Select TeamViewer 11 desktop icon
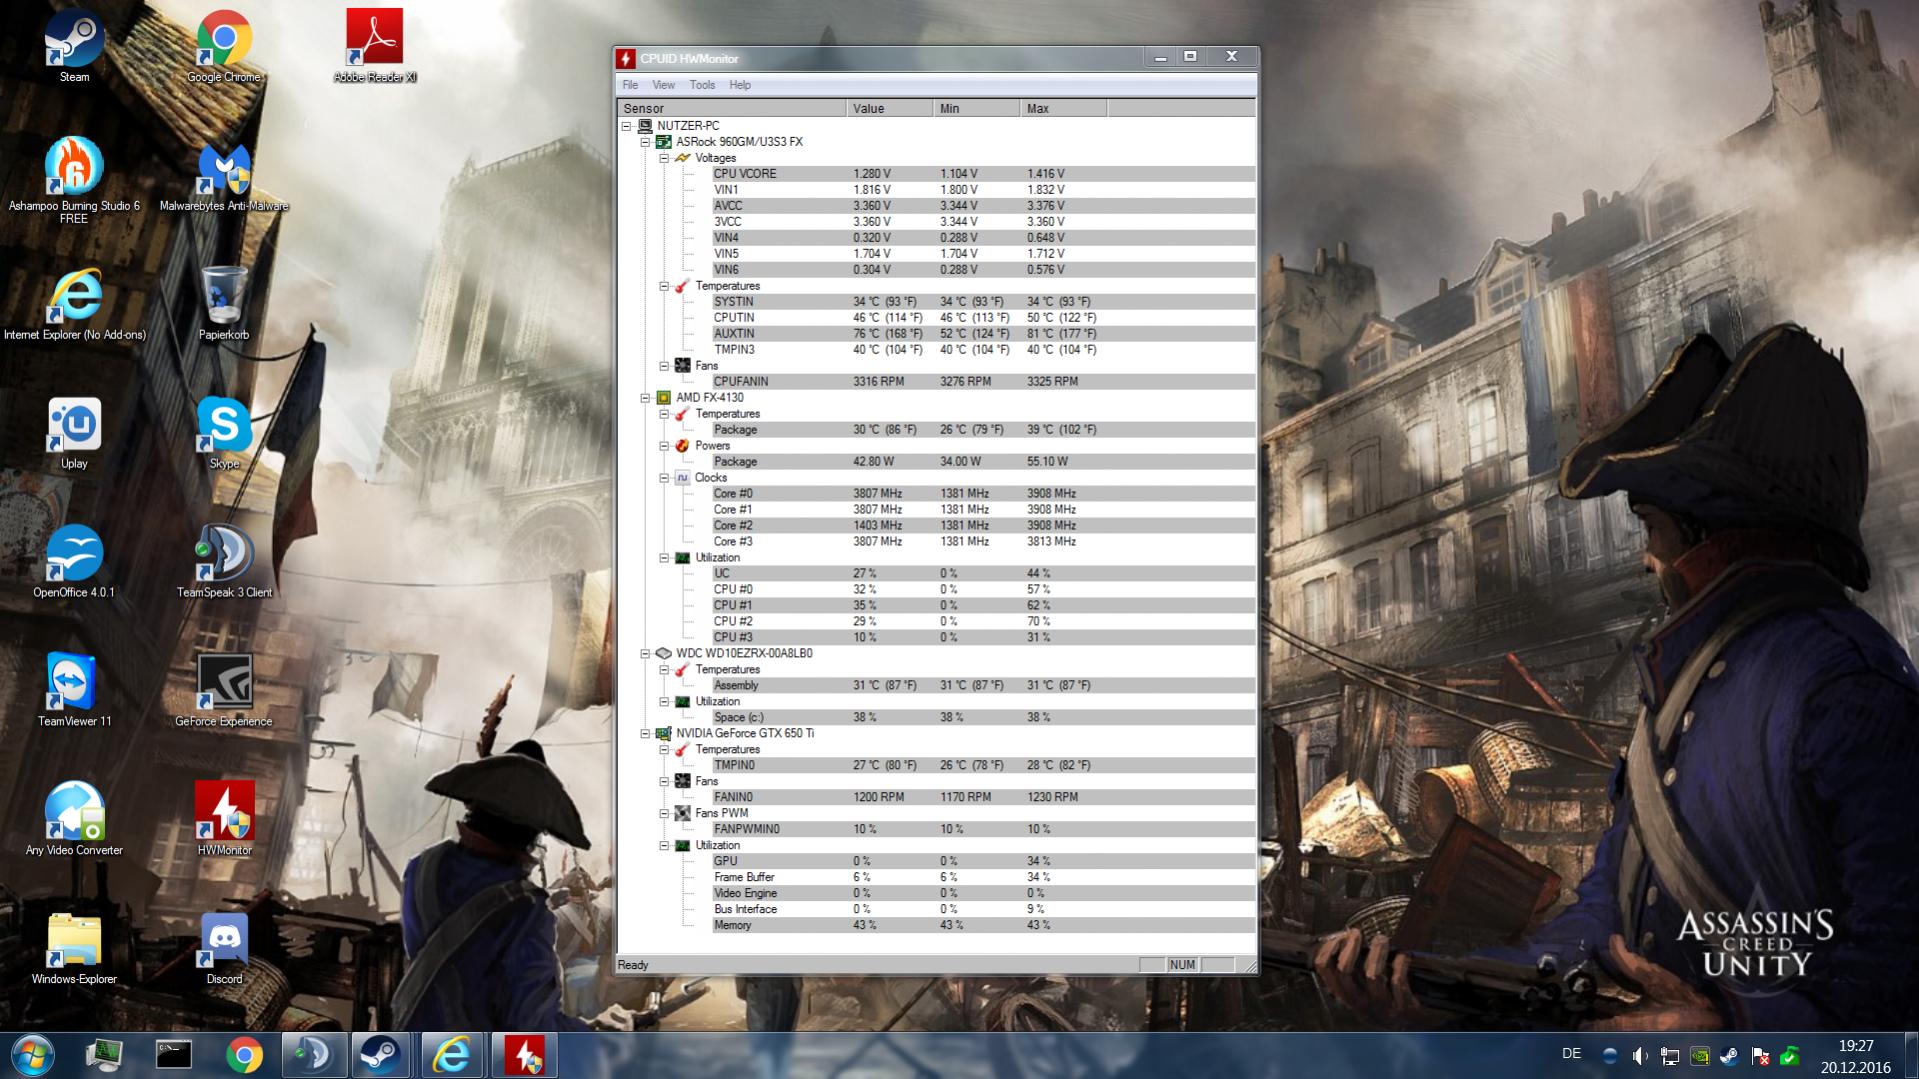The width and height of the screenshot is (1919, 1079). coord(74,690)
